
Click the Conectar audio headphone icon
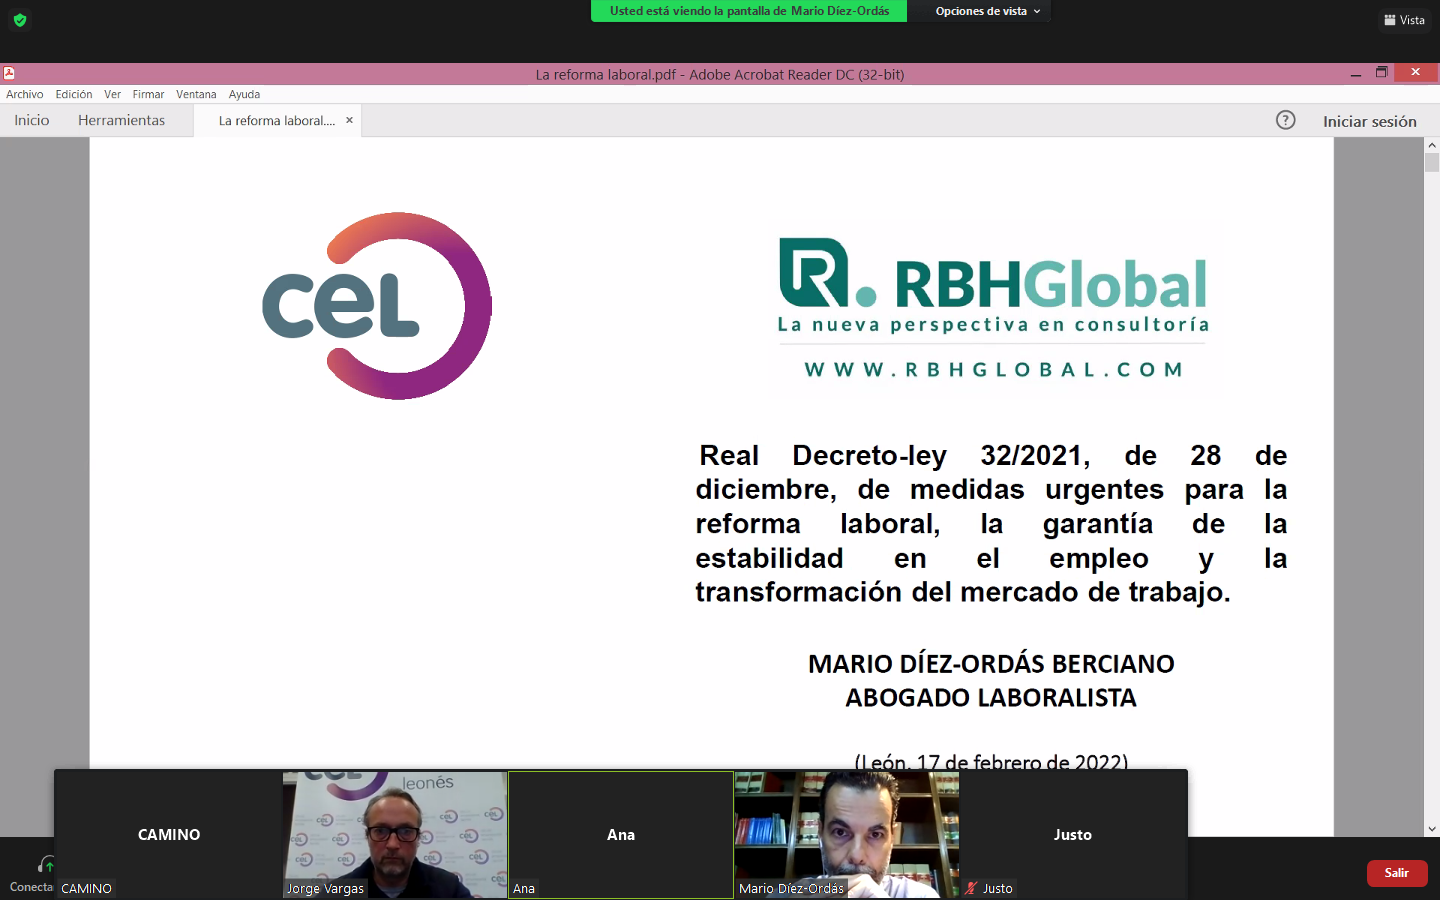pyautogui.click(x=46, y=864)
